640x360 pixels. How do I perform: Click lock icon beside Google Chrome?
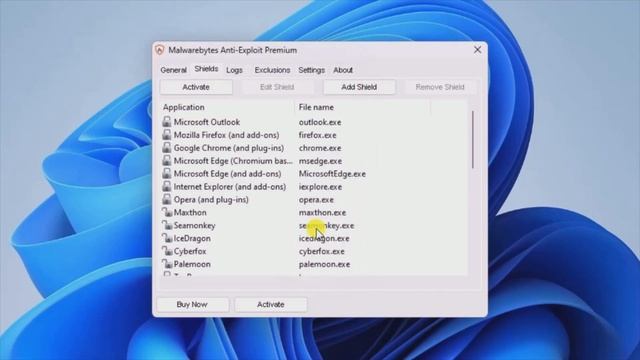167,148
